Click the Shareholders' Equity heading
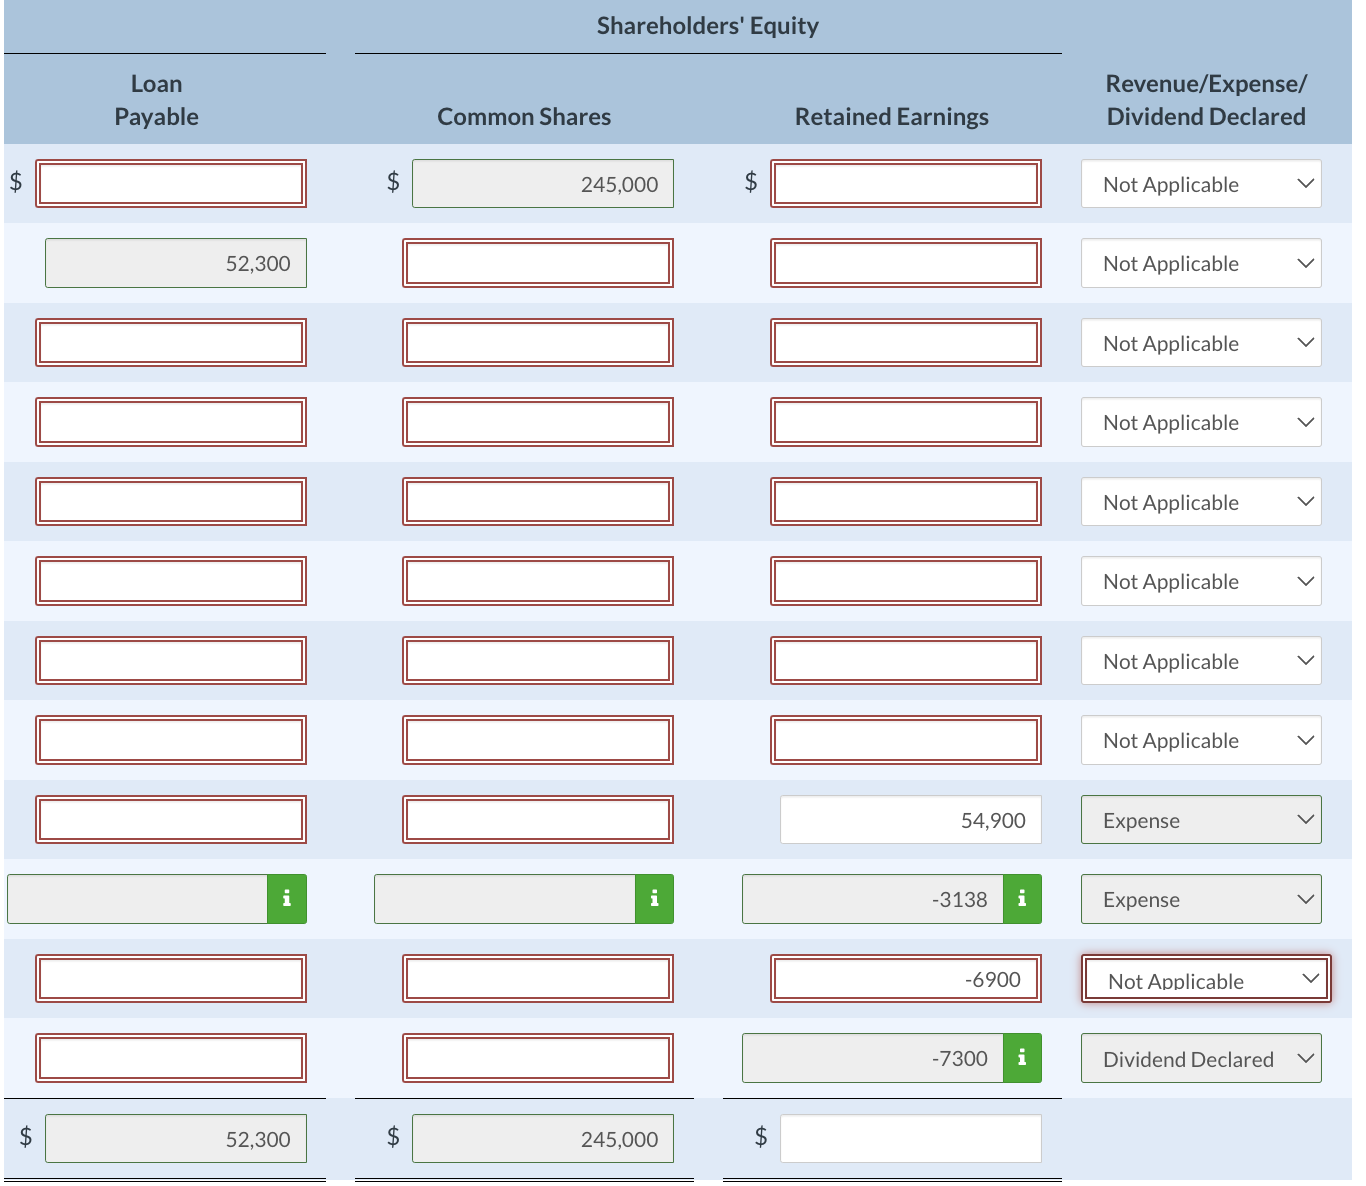 coord(708,26)
